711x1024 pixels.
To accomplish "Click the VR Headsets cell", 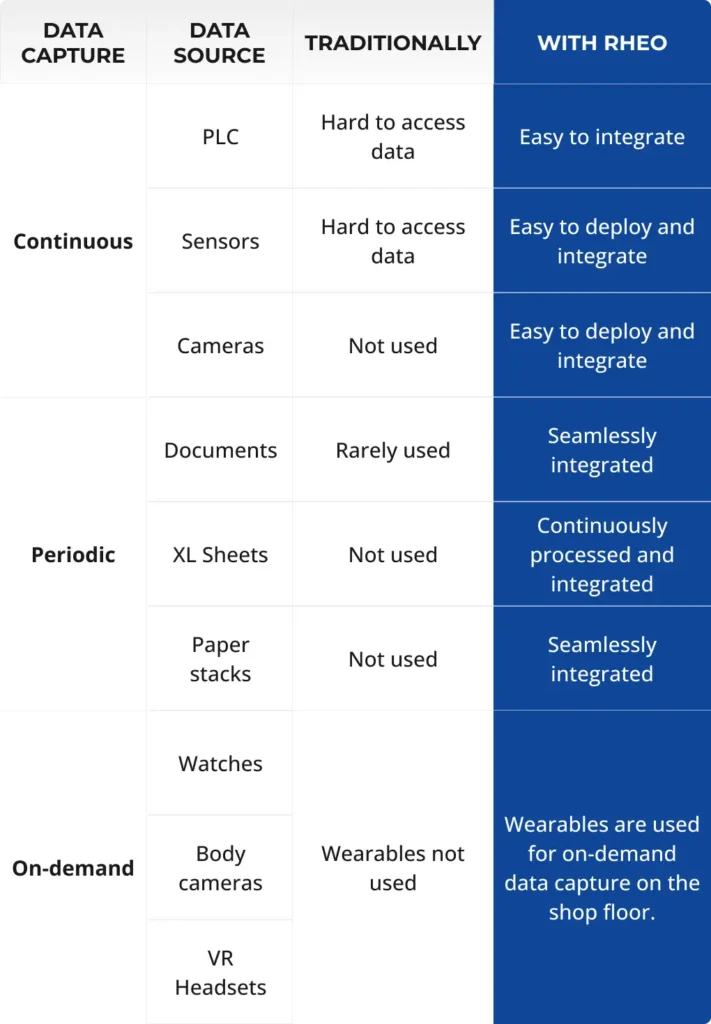I will click(220, 973).
